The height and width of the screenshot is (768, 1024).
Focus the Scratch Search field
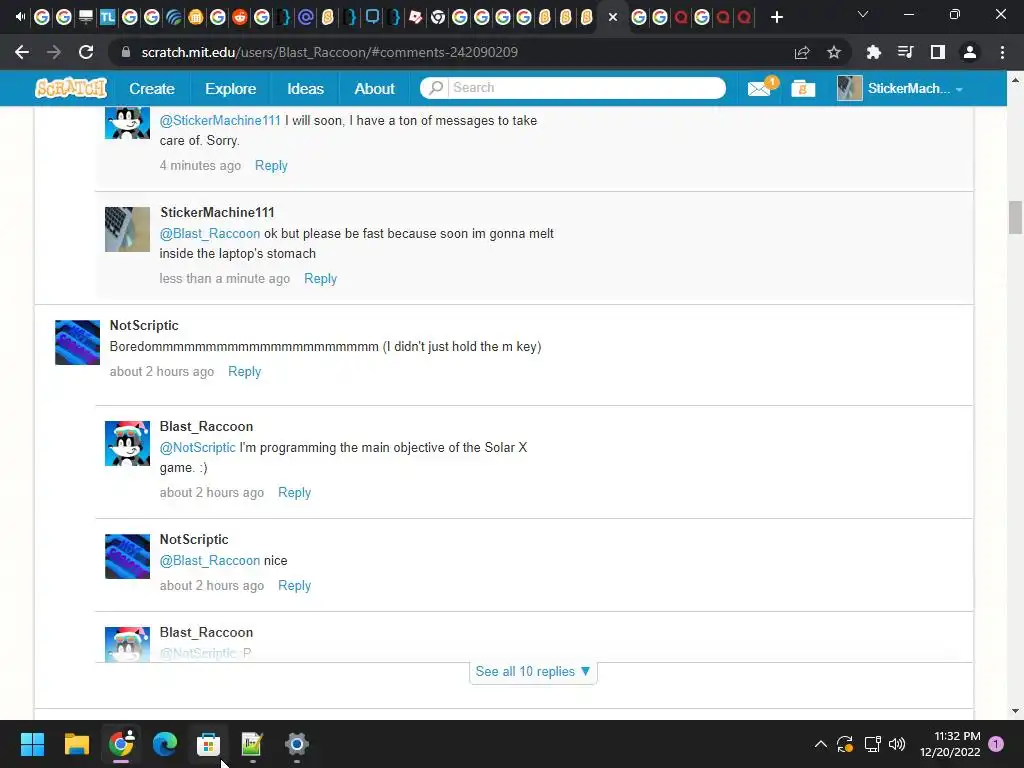click(586, 88)
